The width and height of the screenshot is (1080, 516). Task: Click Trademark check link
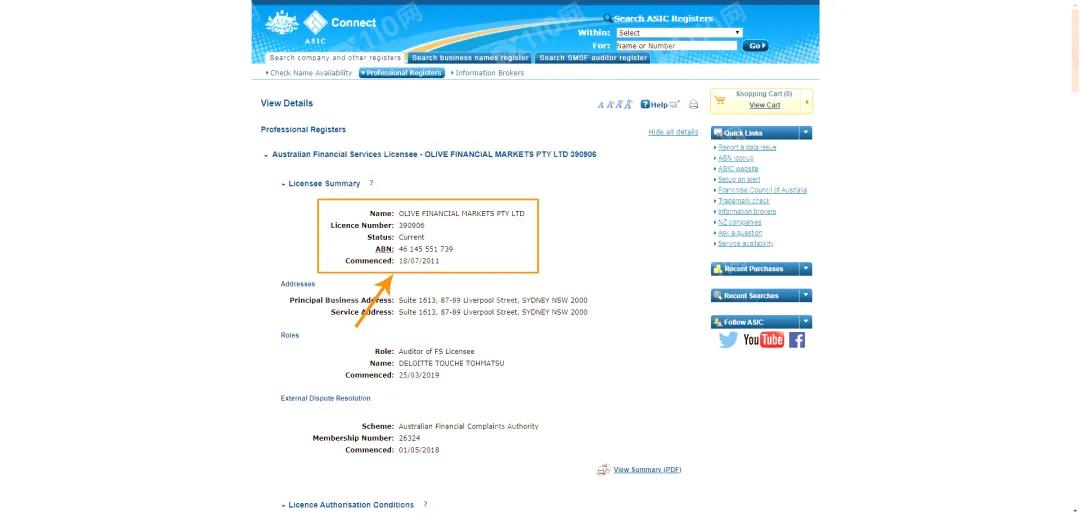point(744,201)
